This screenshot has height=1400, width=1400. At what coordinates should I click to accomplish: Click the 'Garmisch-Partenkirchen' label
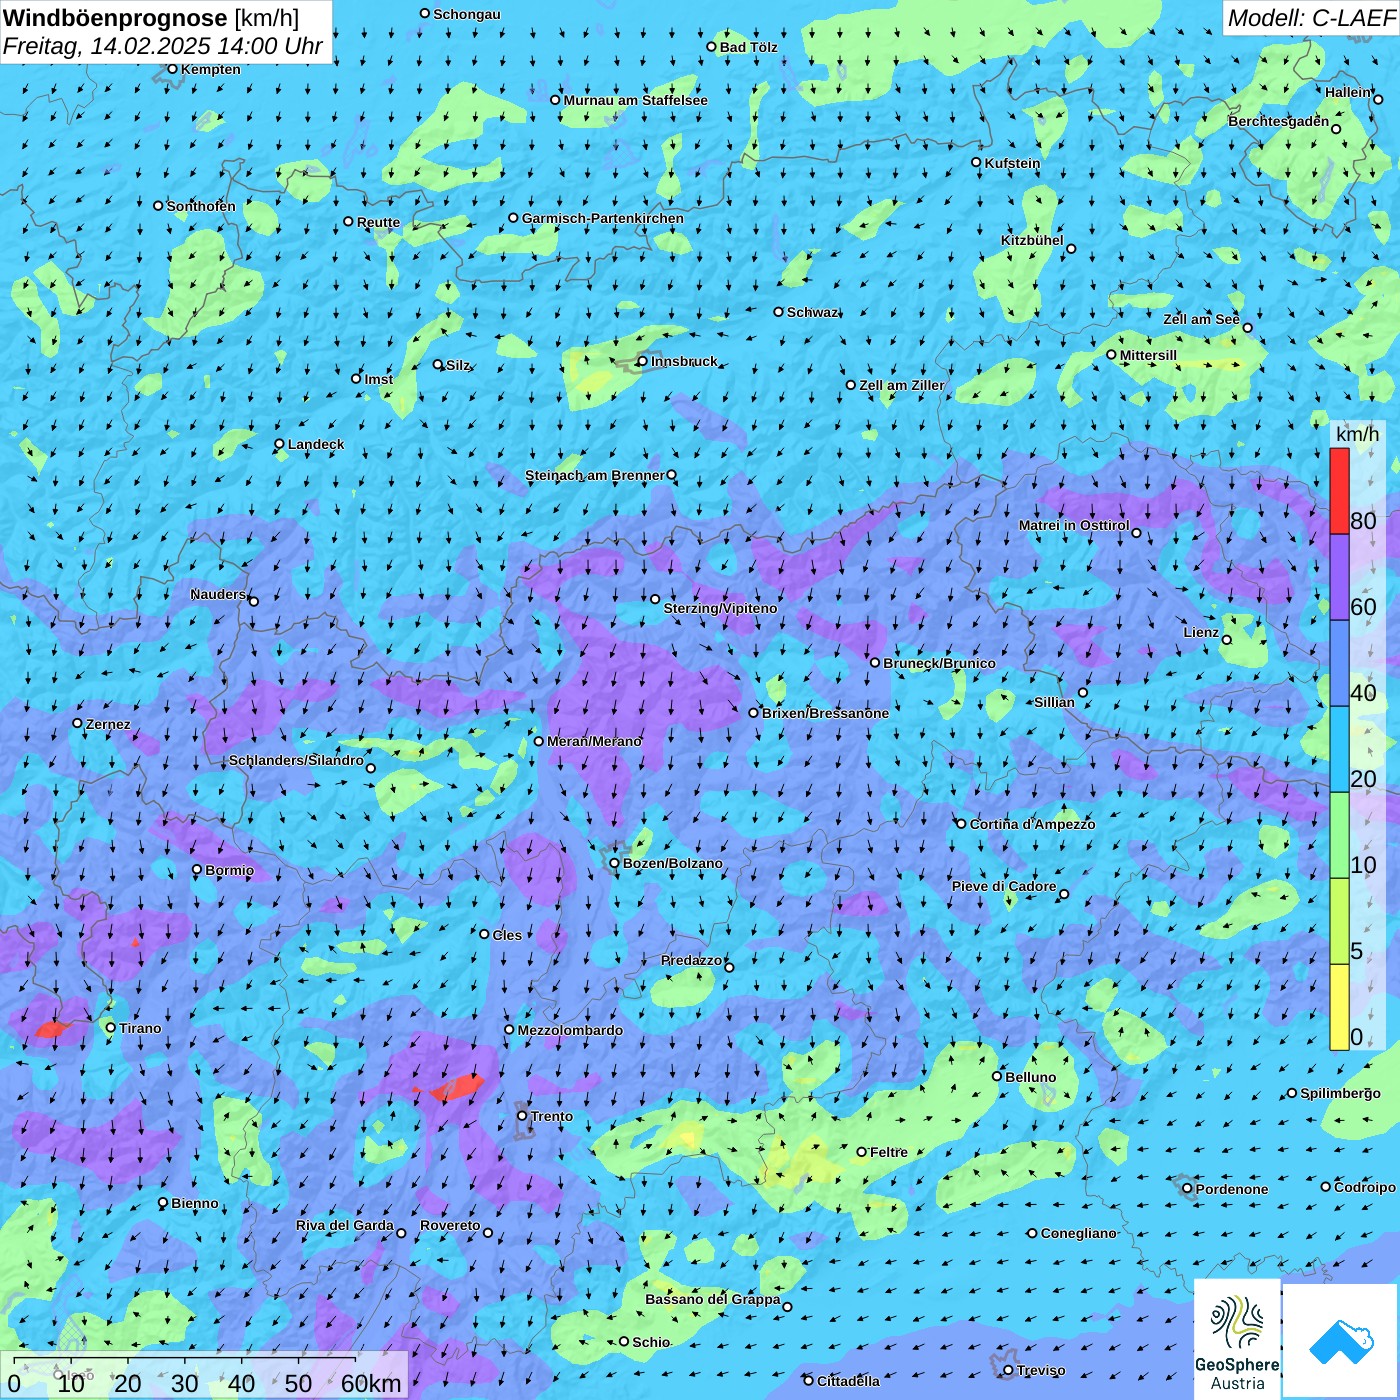603,218
